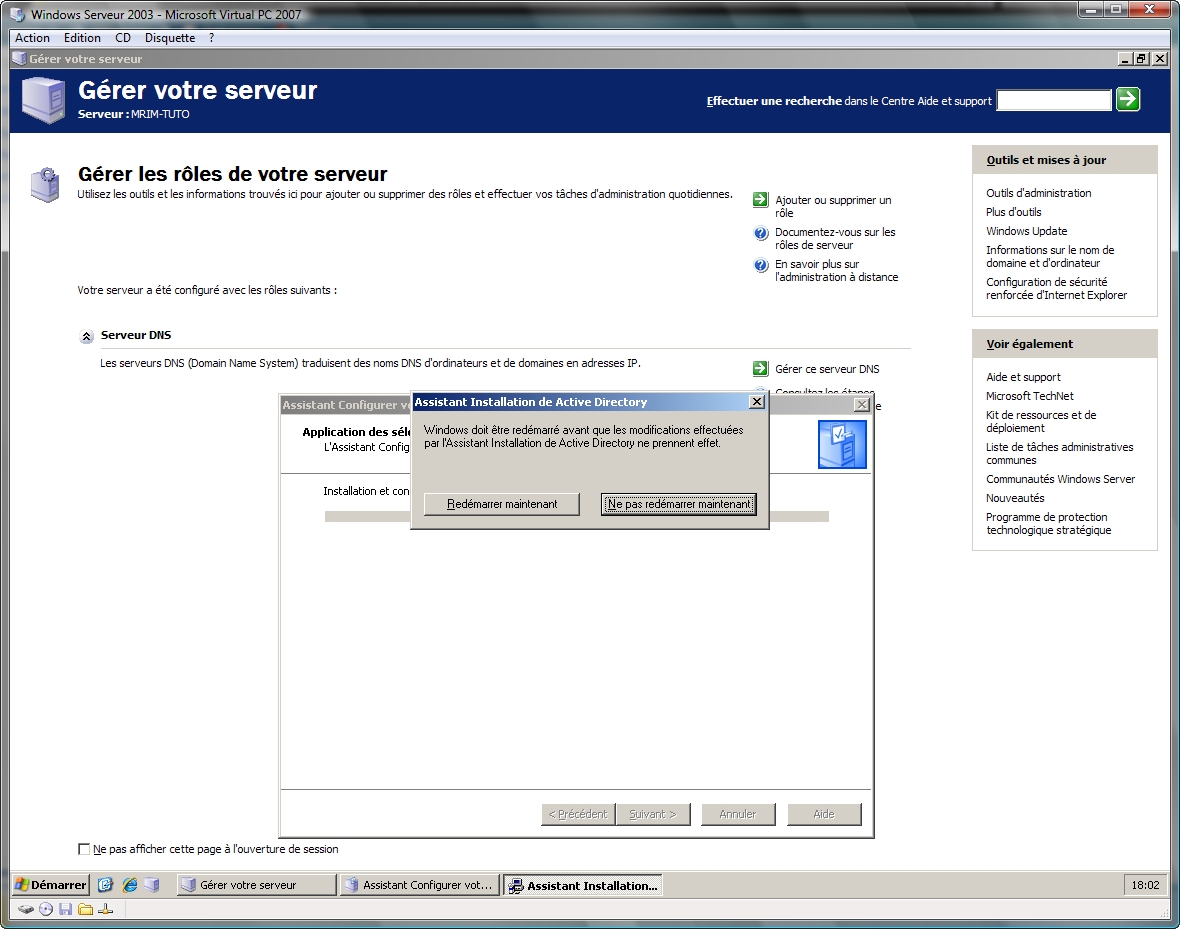Click the green search arrow button
Screen dimensions: 1180x929
(x=1127, y=99)
